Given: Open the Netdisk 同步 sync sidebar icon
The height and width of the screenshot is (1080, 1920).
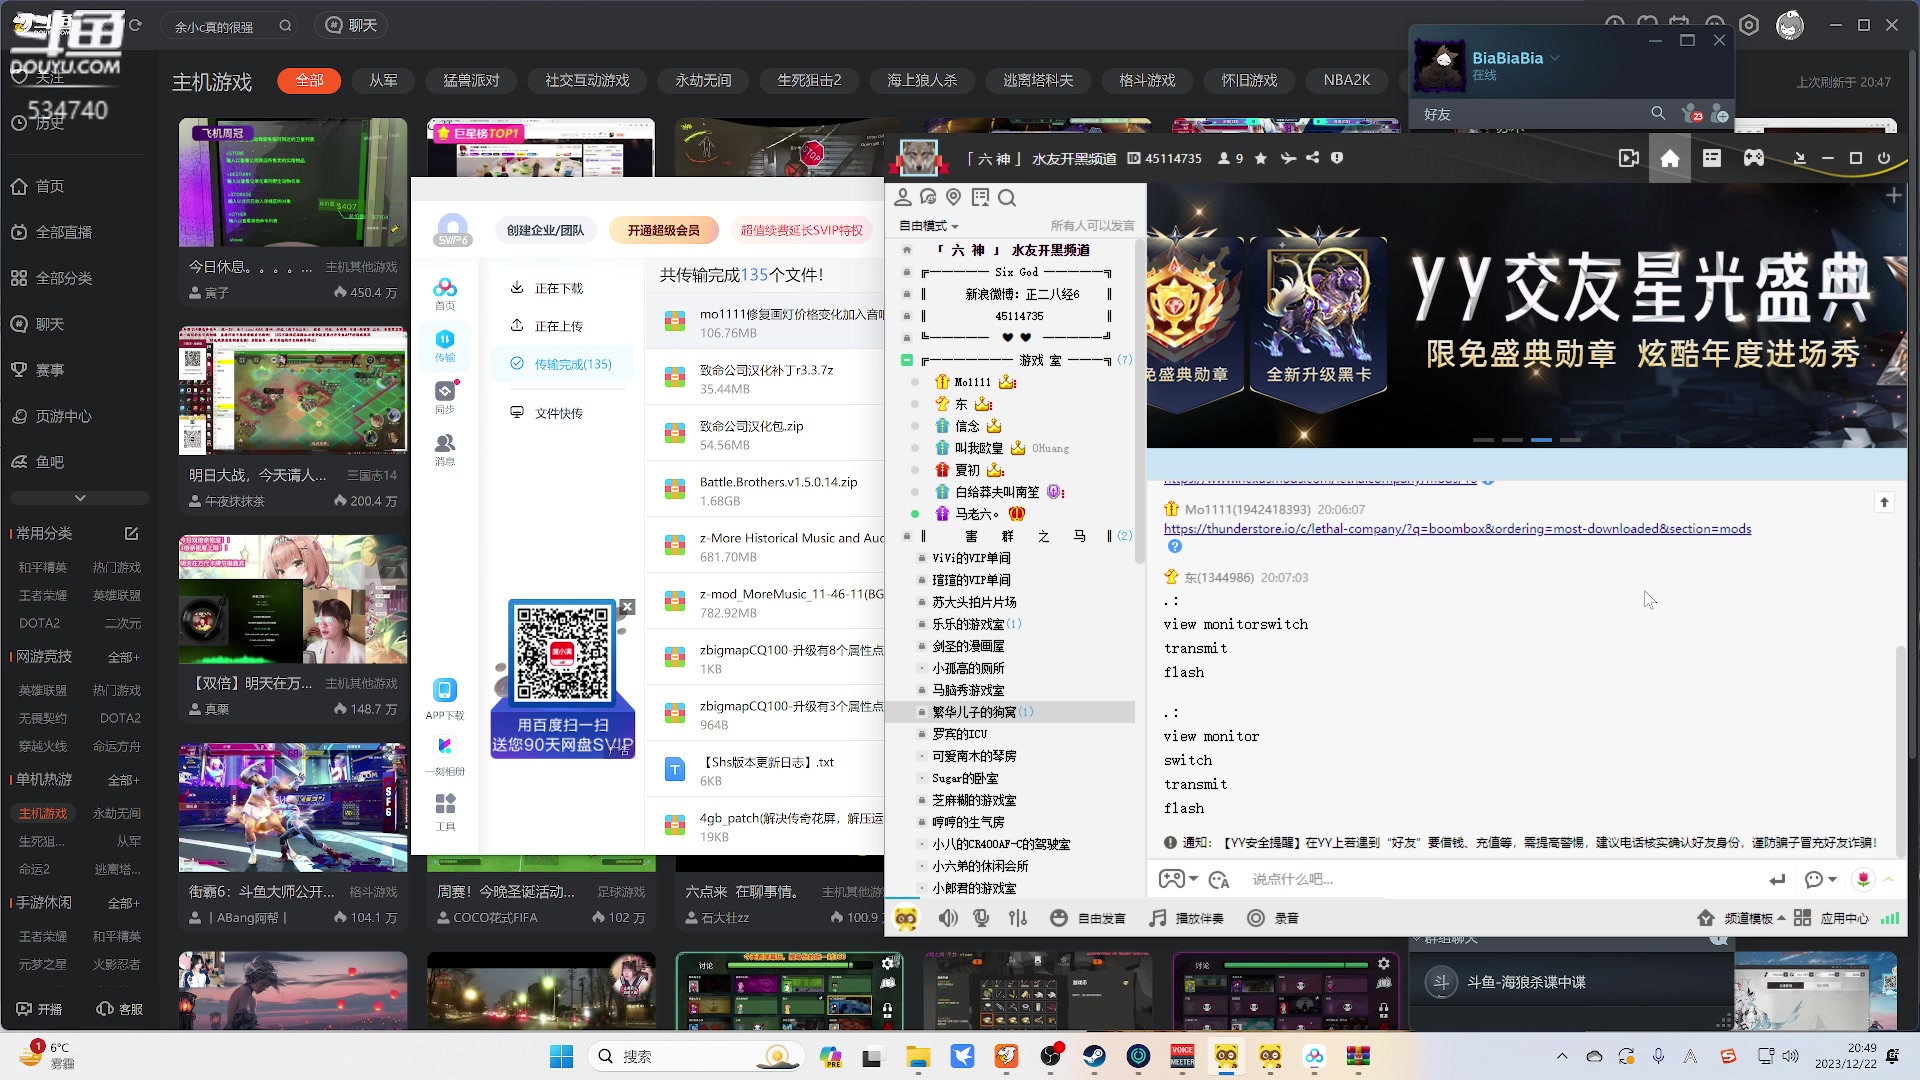Looking at the screenshot, I should coord(445,397).
